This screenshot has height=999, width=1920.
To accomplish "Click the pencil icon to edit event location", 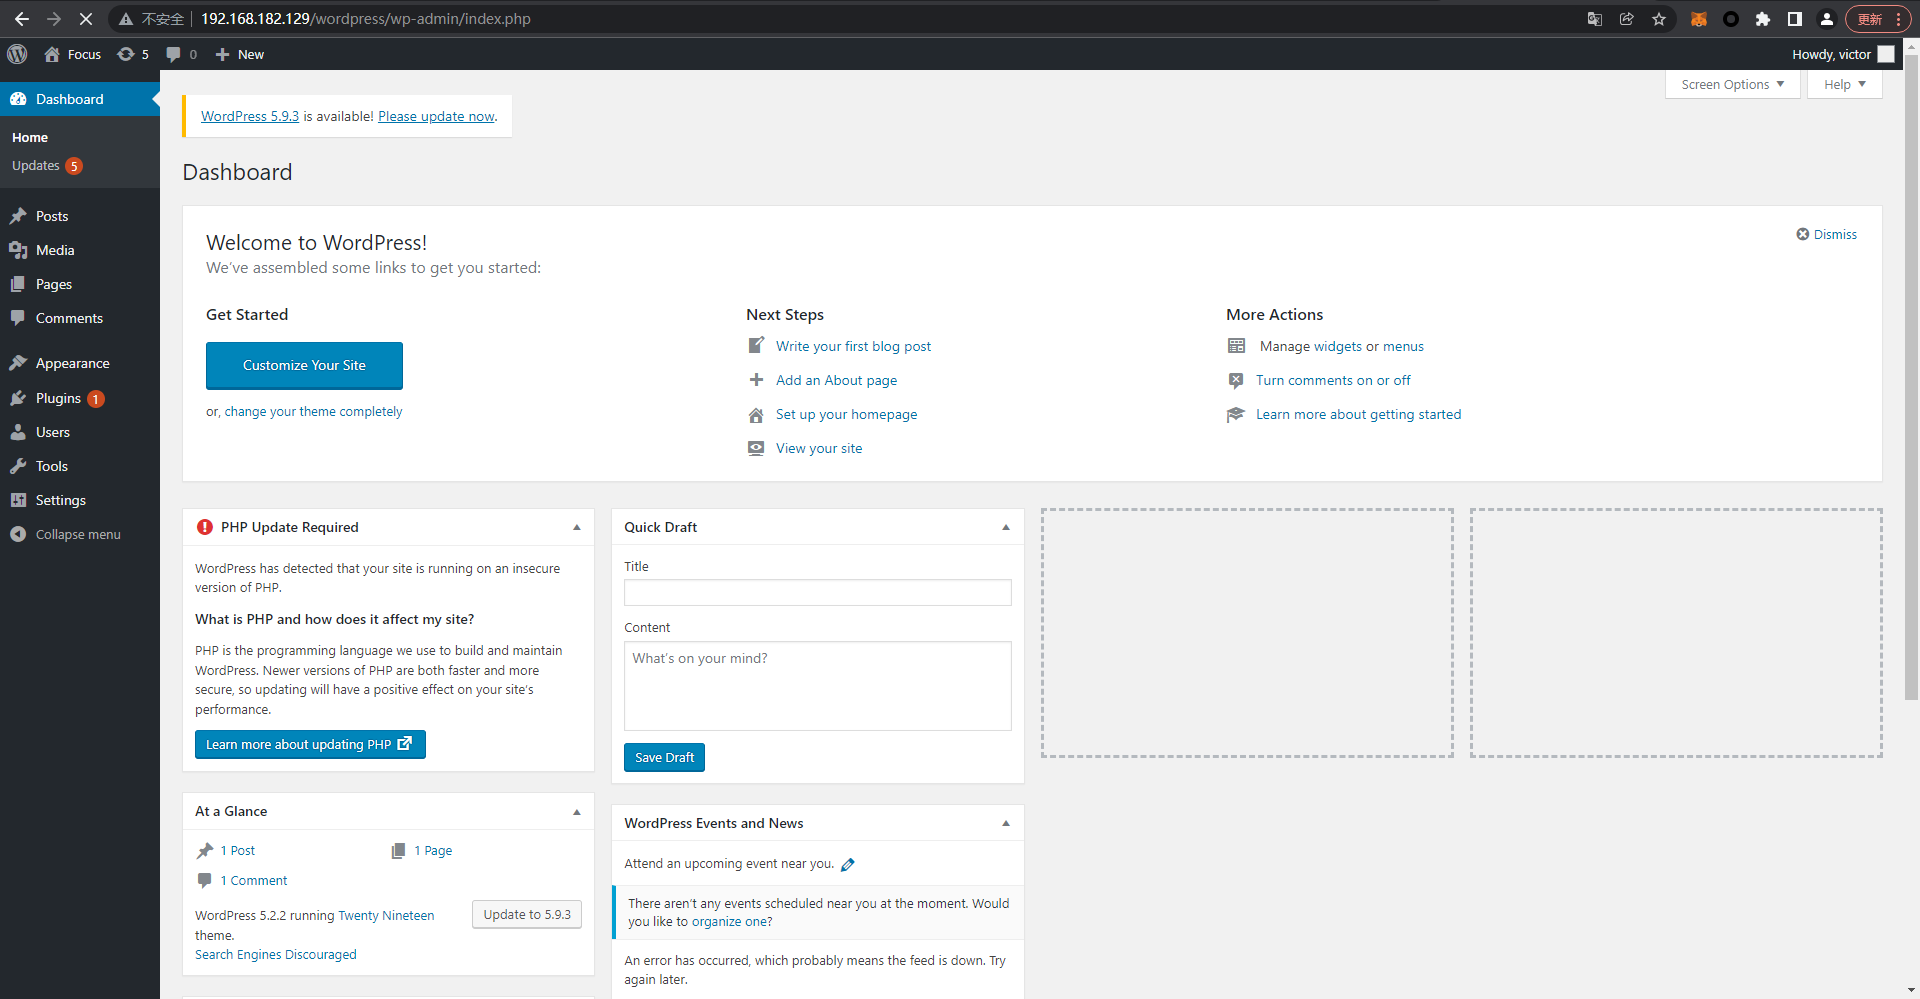I will [848, 865].
